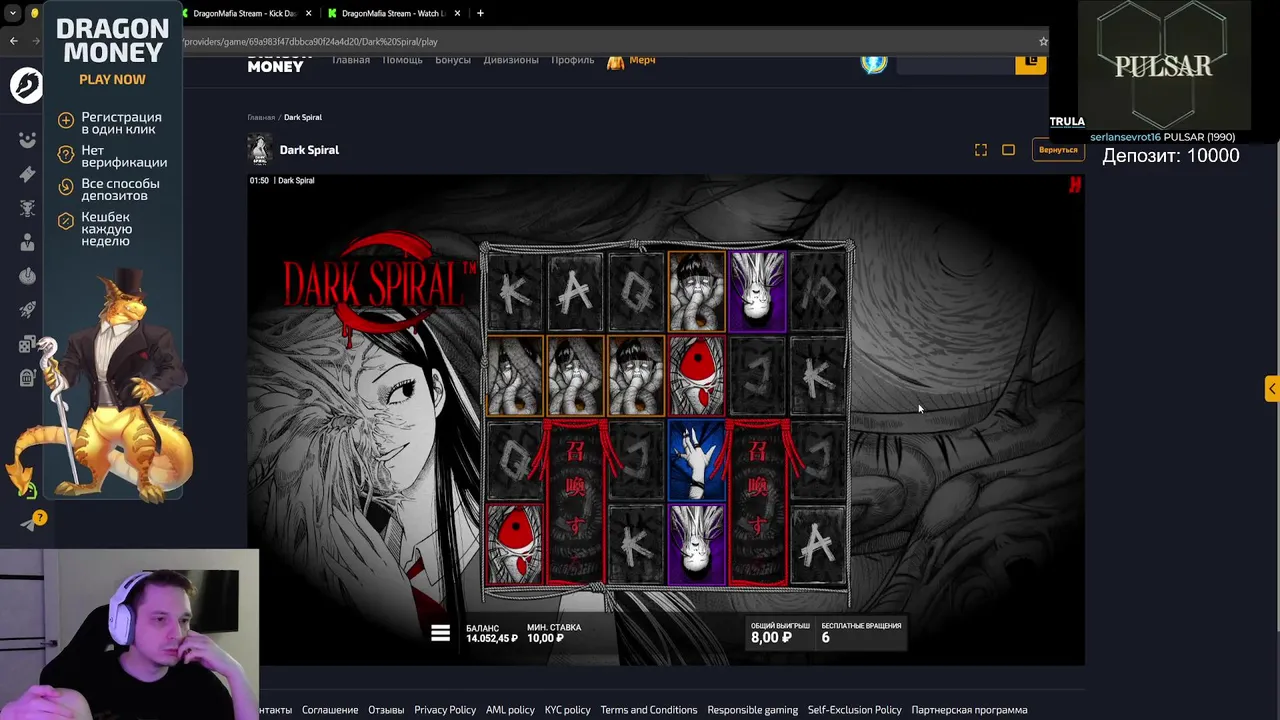
Task: Click the Dark Spiral game thumbnail icon
Action: (260, 150)
